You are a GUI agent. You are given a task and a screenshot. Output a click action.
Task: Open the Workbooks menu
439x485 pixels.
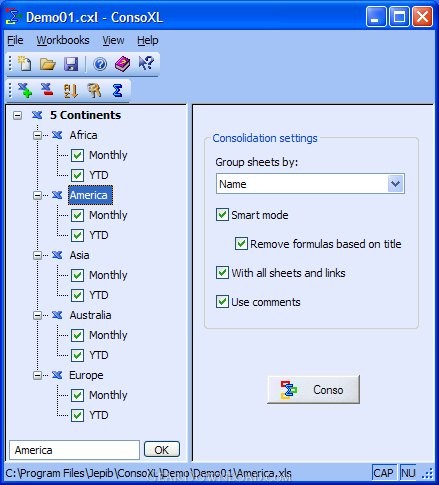coord(63,40)
